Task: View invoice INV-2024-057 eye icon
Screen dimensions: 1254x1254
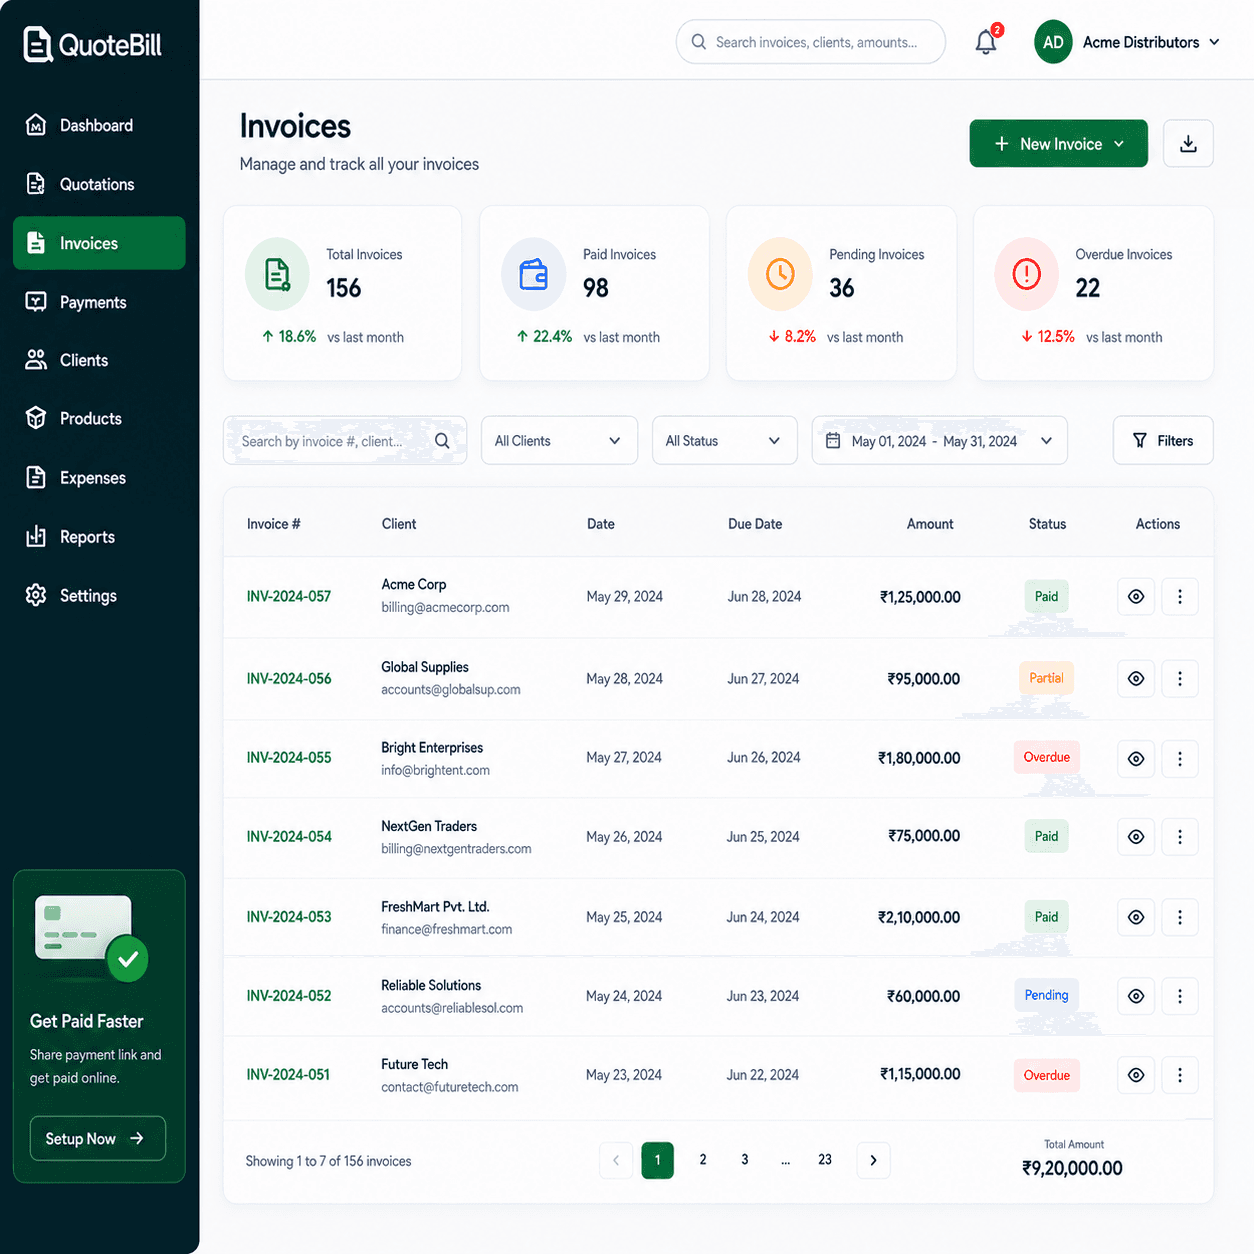Action: (x=1136, y=597)
